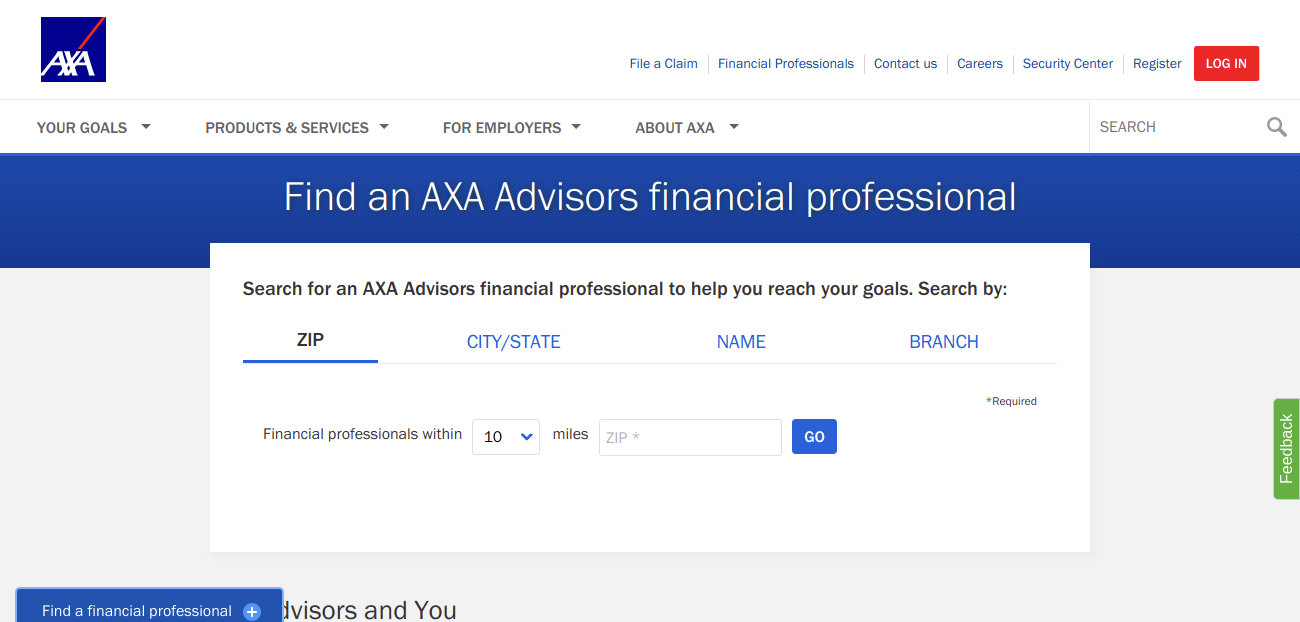Expand the About AXA menu
The width and height of the screenshot is (1300, 622).
687,127
